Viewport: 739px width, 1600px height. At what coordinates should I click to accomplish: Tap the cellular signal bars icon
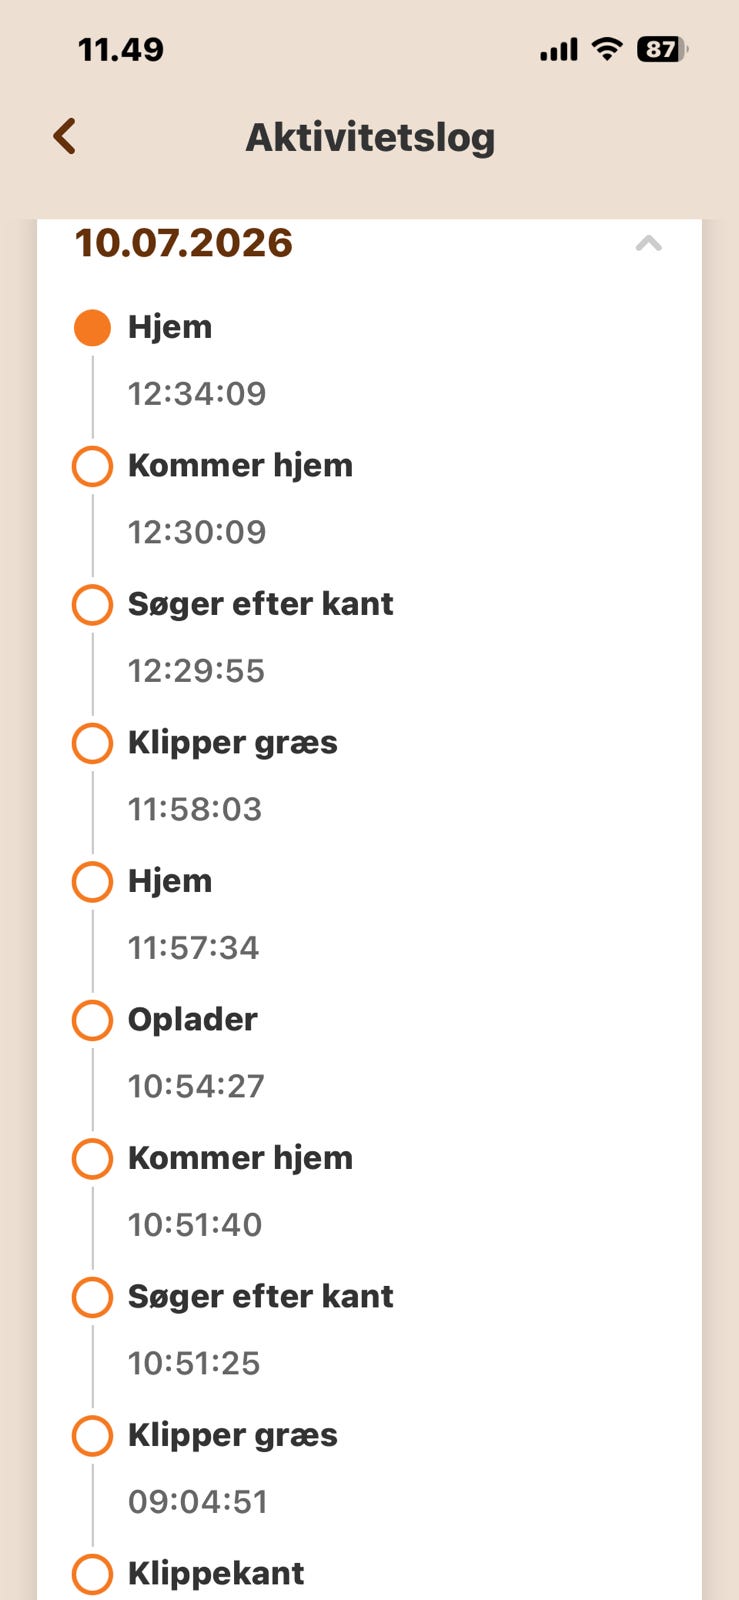(559, 50)
